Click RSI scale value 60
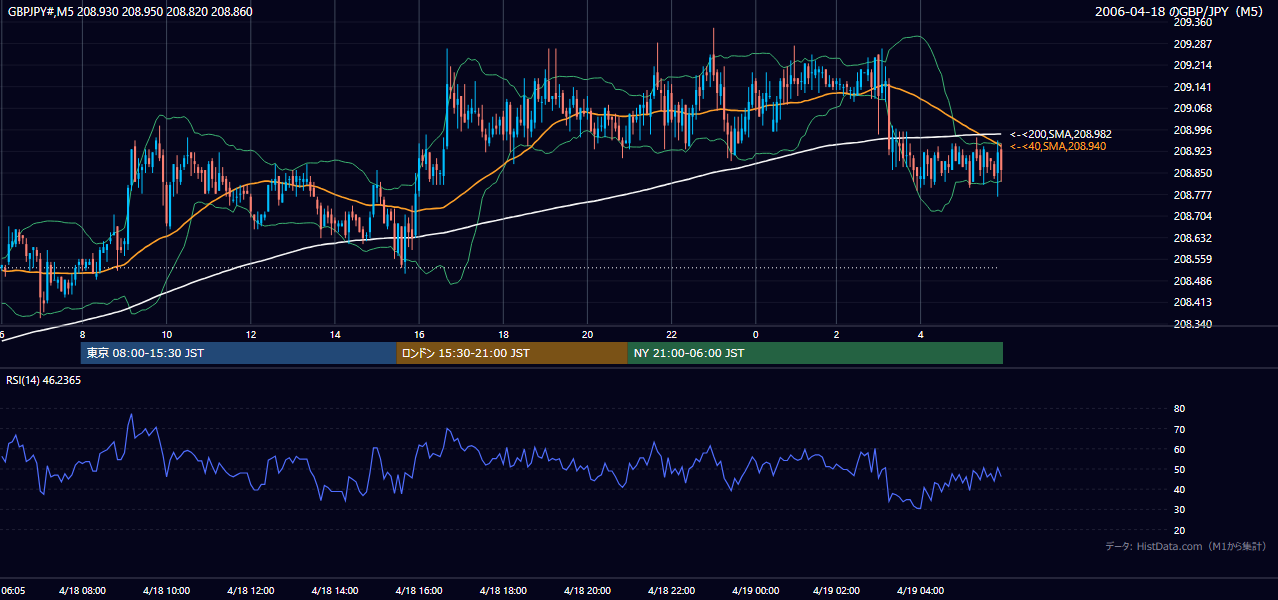The width and height of the screenshot is (1278, 600). click(x=1179, y=449)
